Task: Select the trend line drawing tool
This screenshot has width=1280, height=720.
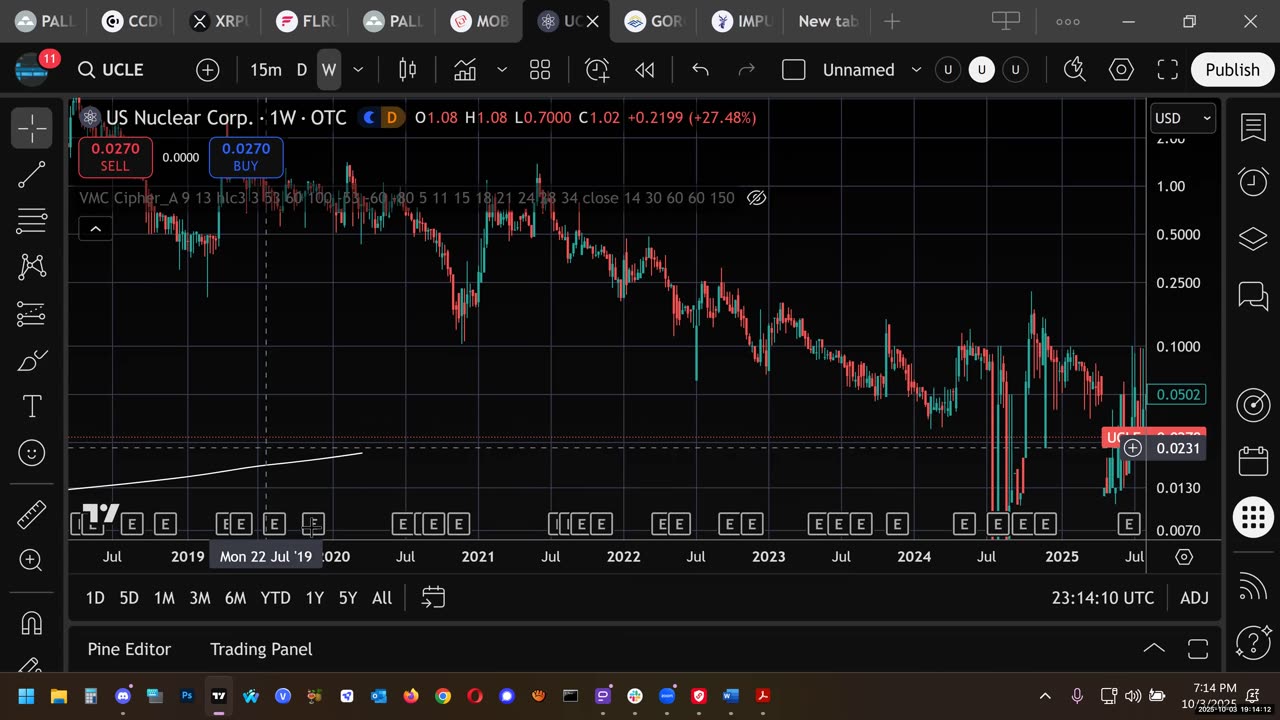Action: [x=32, y=175]
